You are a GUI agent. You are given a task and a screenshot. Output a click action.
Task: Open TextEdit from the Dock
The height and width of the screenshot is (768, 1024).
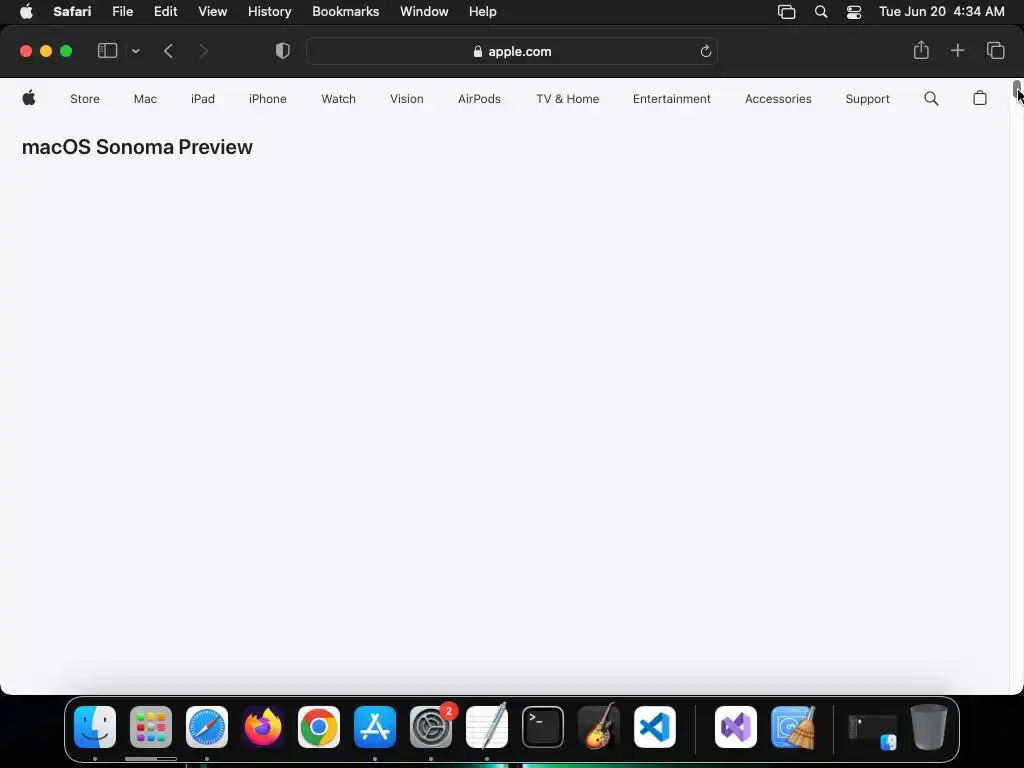(x=487, y=726)
